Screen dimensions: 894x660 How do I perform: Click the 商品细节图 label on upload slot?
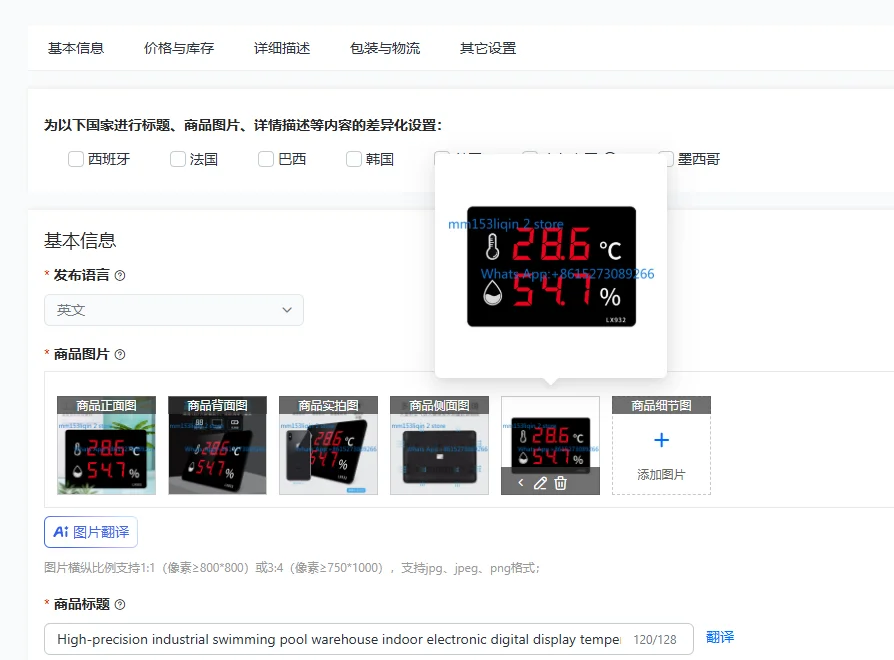pyautogui.click(x=661, y=405)
